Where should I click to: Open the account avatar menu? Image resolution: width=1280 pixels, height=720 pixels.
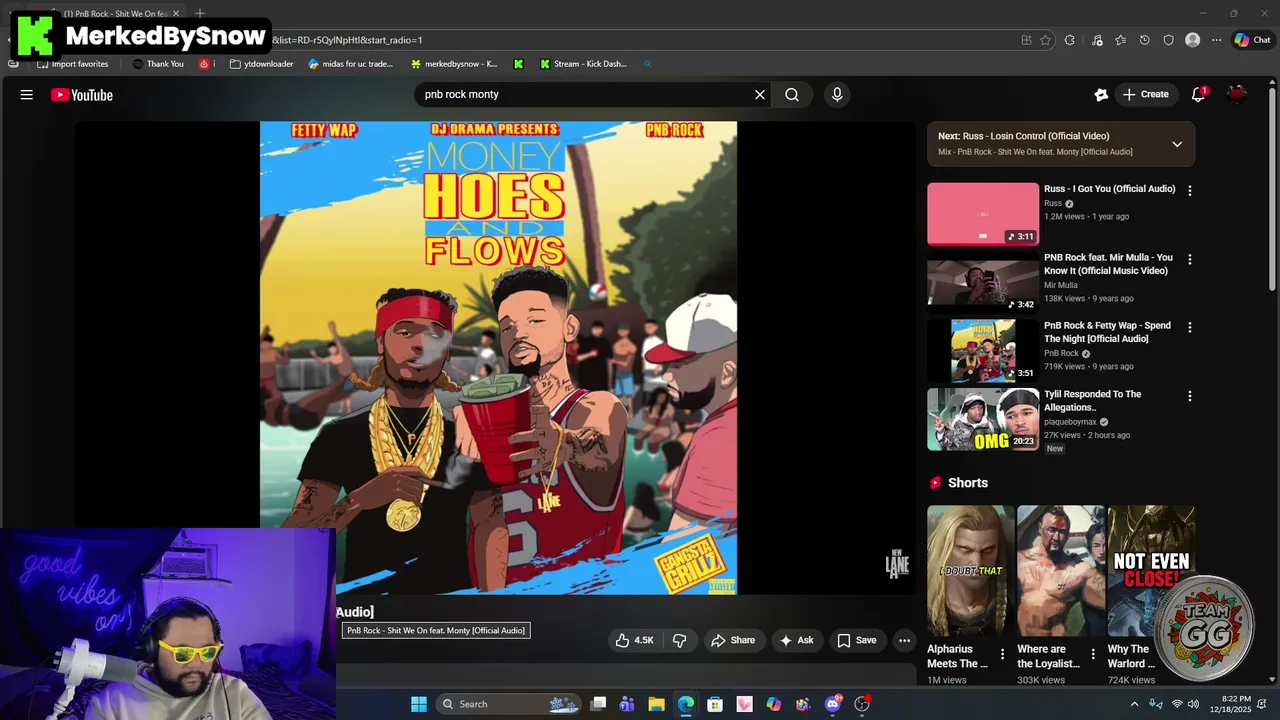click(1237, 95)
